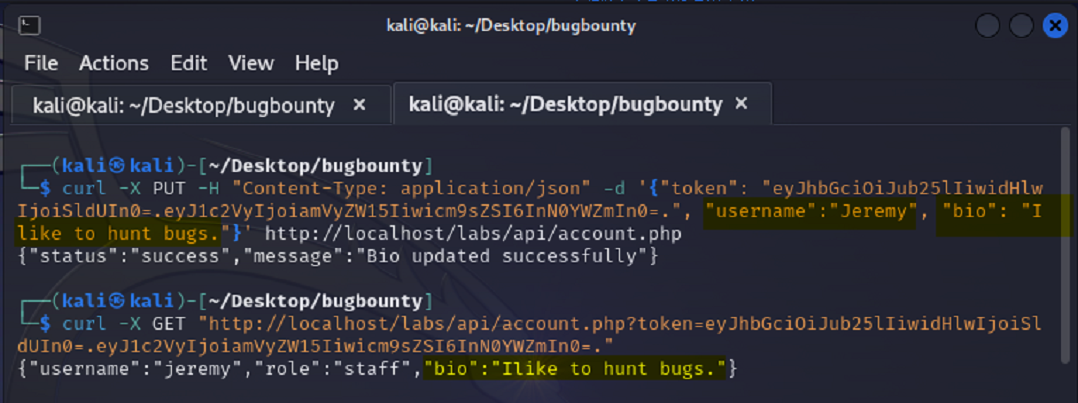
Task: Click the highlighted "bio":"Ilike to hunt bugs." output
Action: pos(575,369)
